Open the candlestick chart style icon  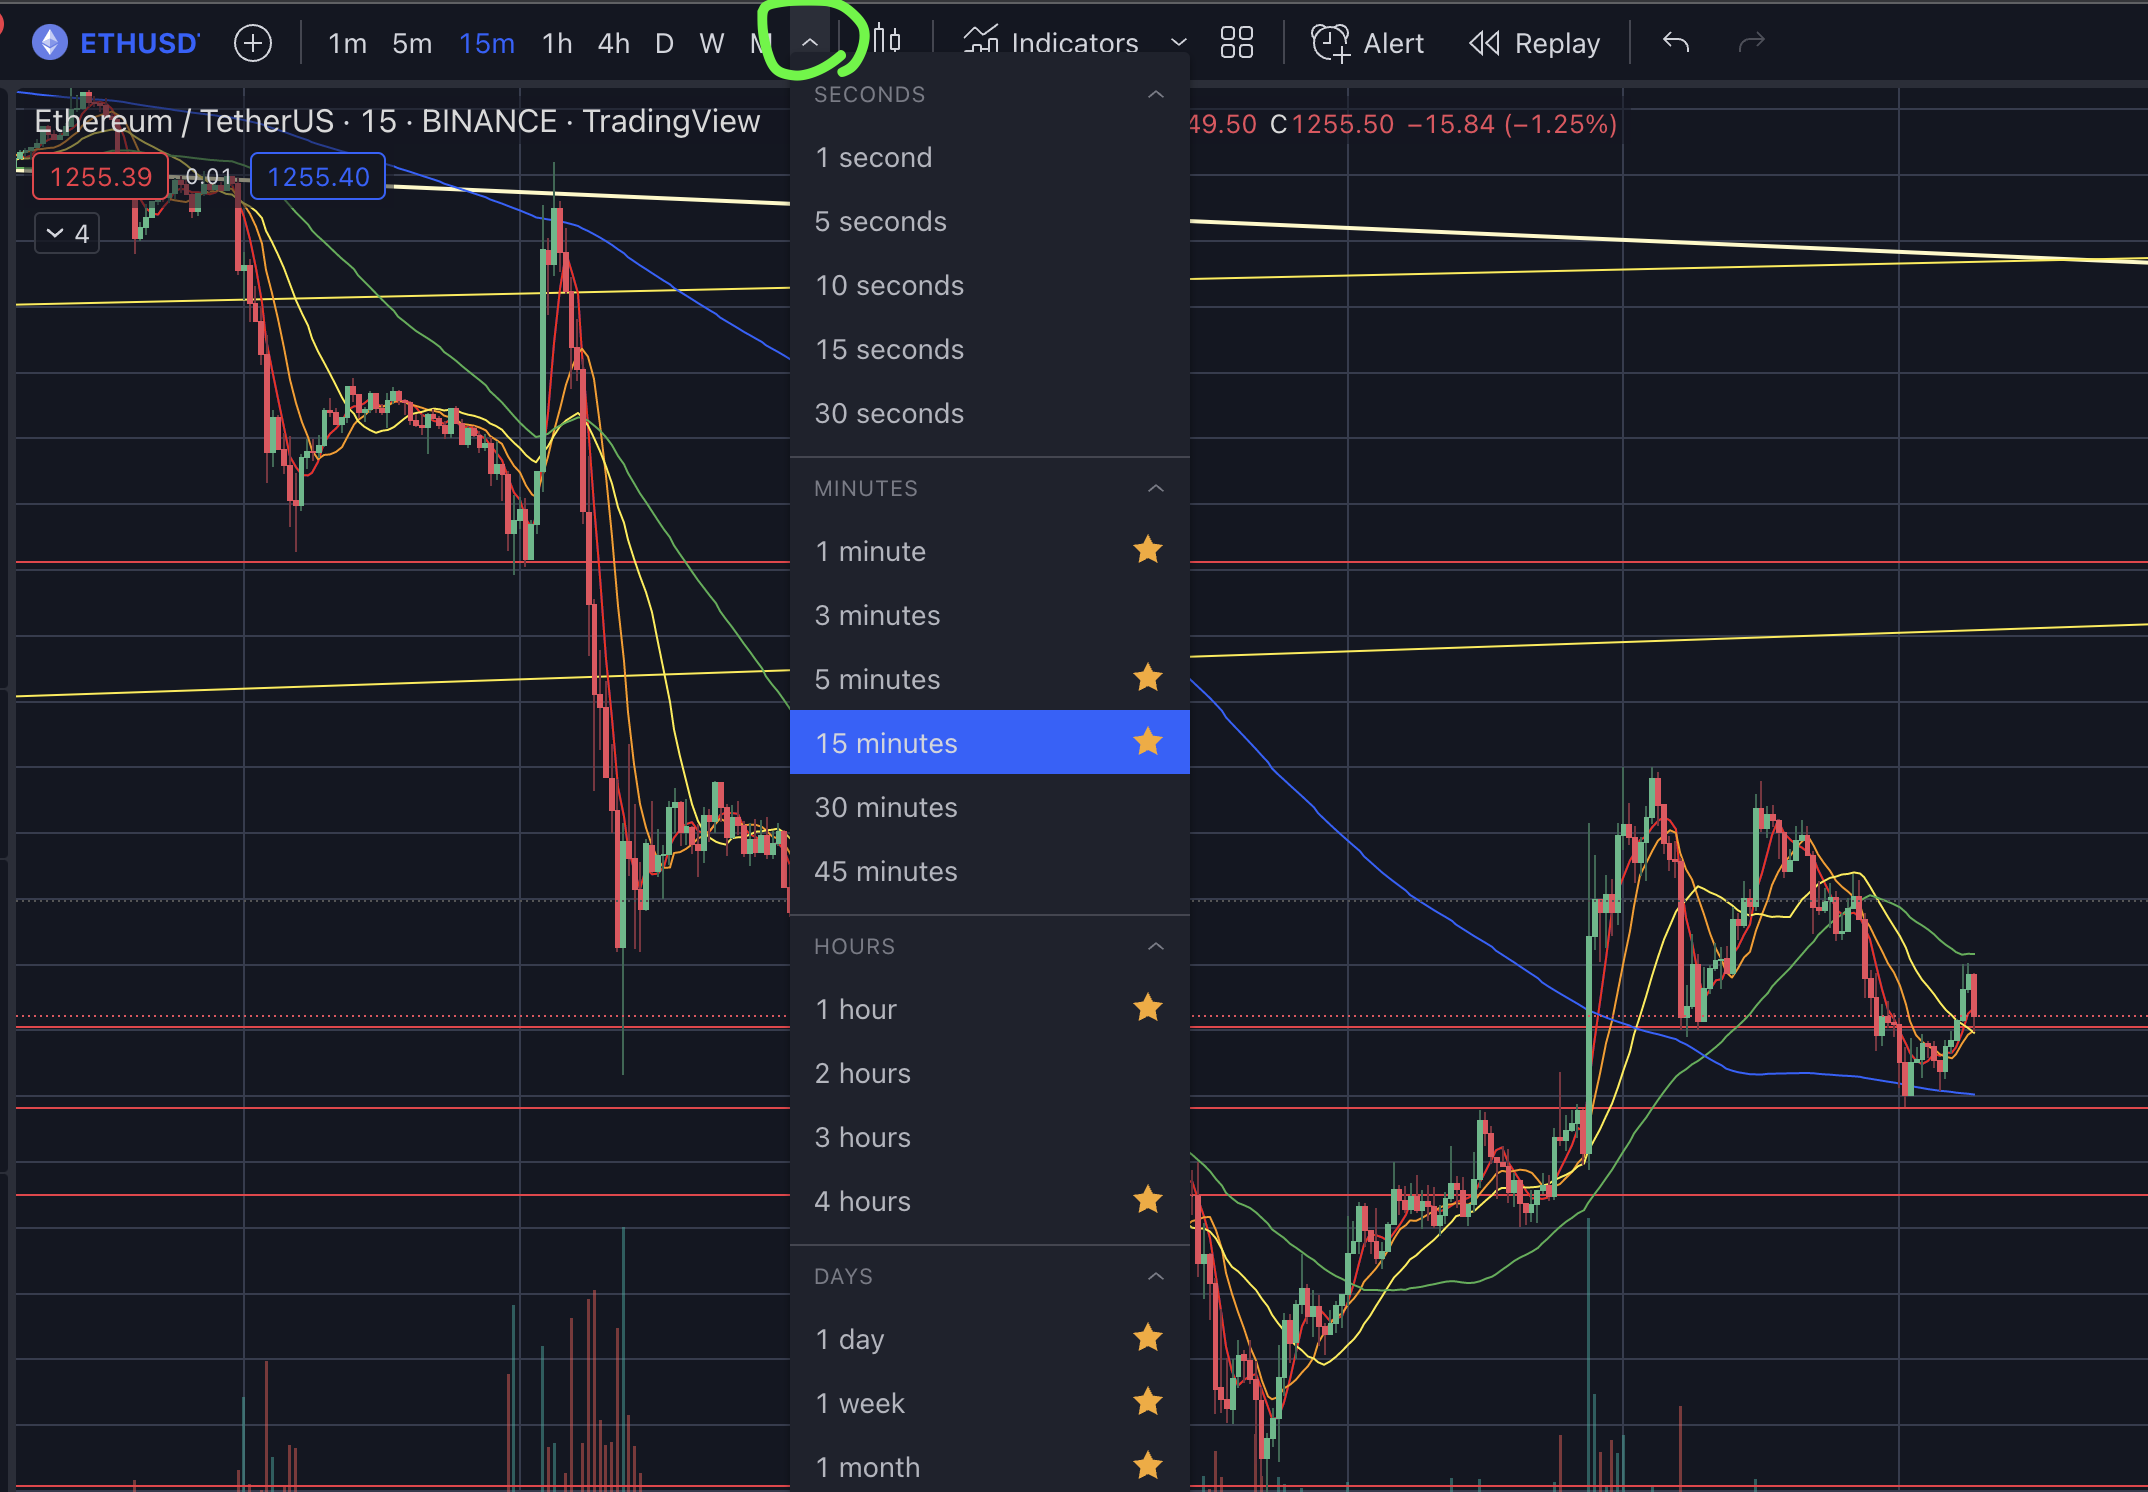pyautogui.click(x=886, y=40)
